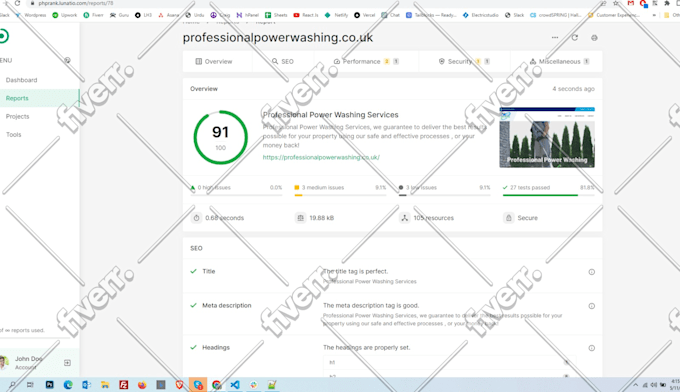Screen dimensions: 680x392
Task: Open the Netlify bookmark
Action: coord(337,15)
